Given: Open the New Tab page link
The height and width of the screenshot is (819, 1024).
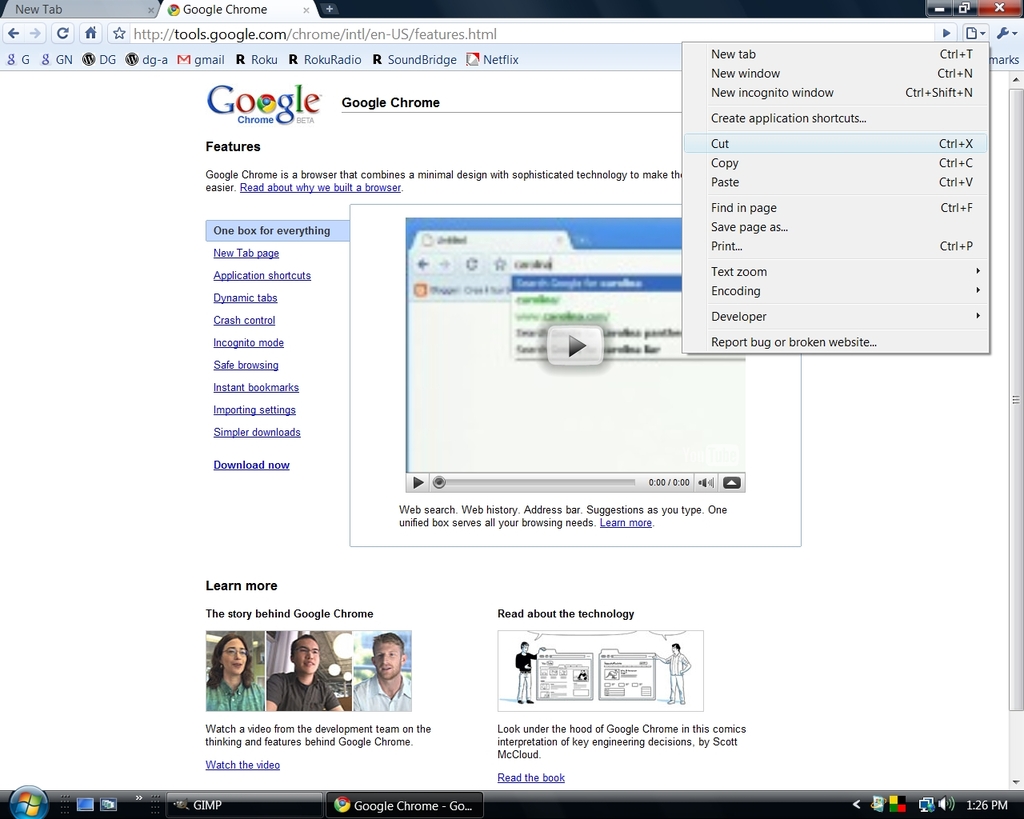Looking at the screenshot, I should (x=246, y=253).
